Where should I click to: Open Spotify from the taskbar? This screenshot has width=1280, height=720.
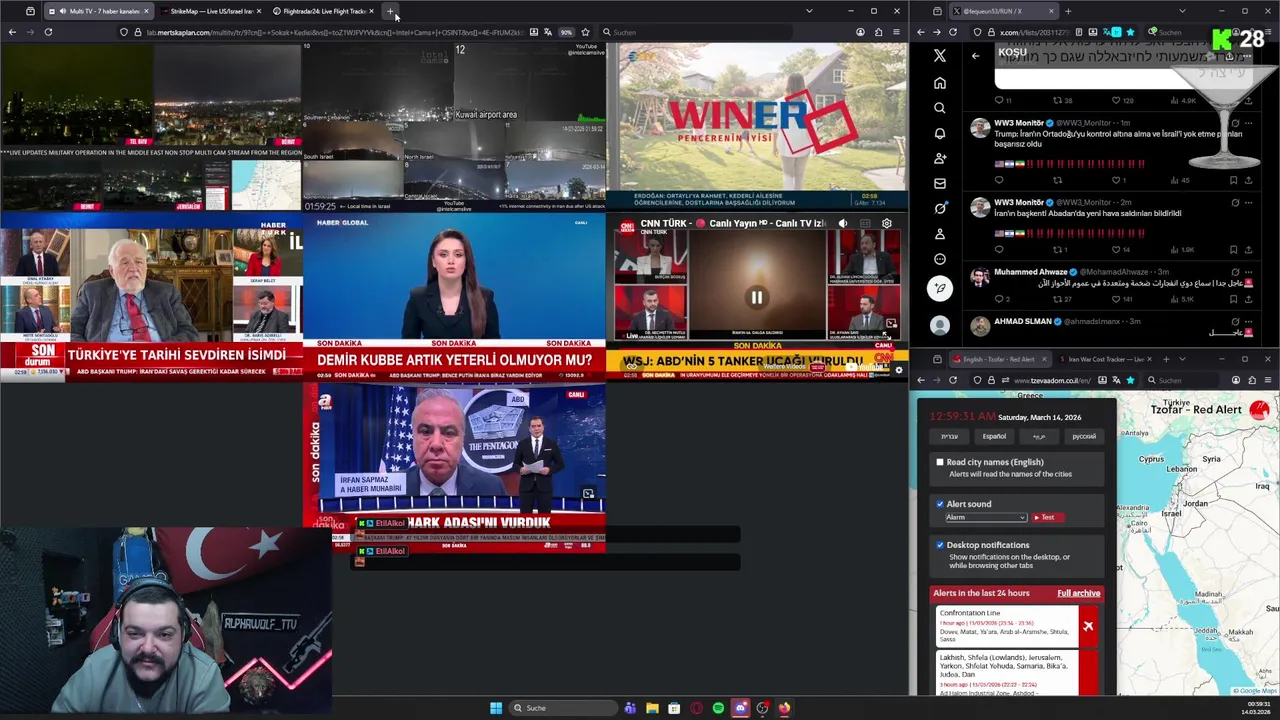point(718,708)
